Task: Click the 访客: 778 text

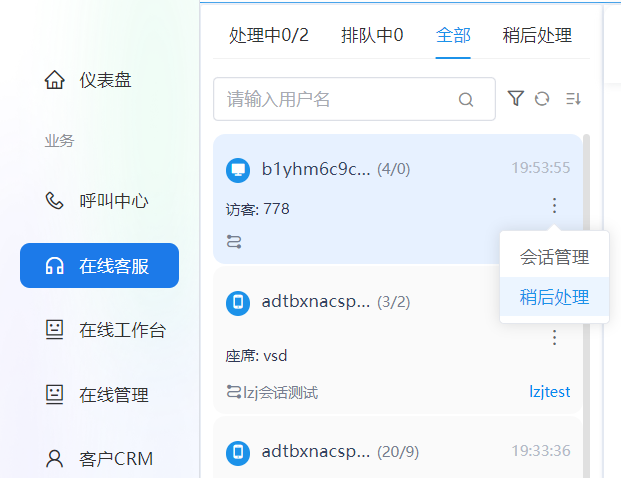Action: [257, 209]
